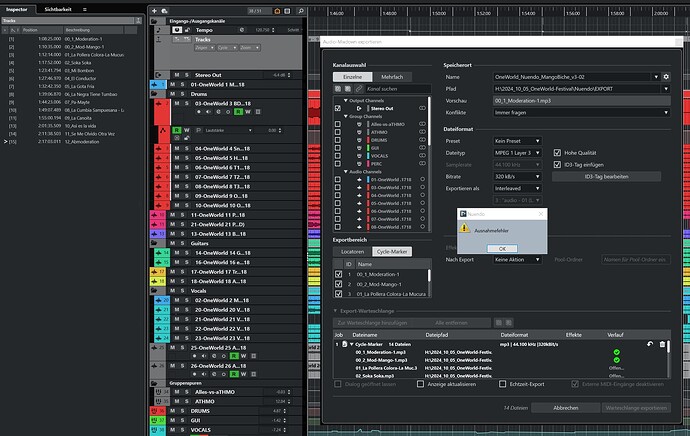
Task: Click the VOCALS group channel icon in export list
Action: 359,156
